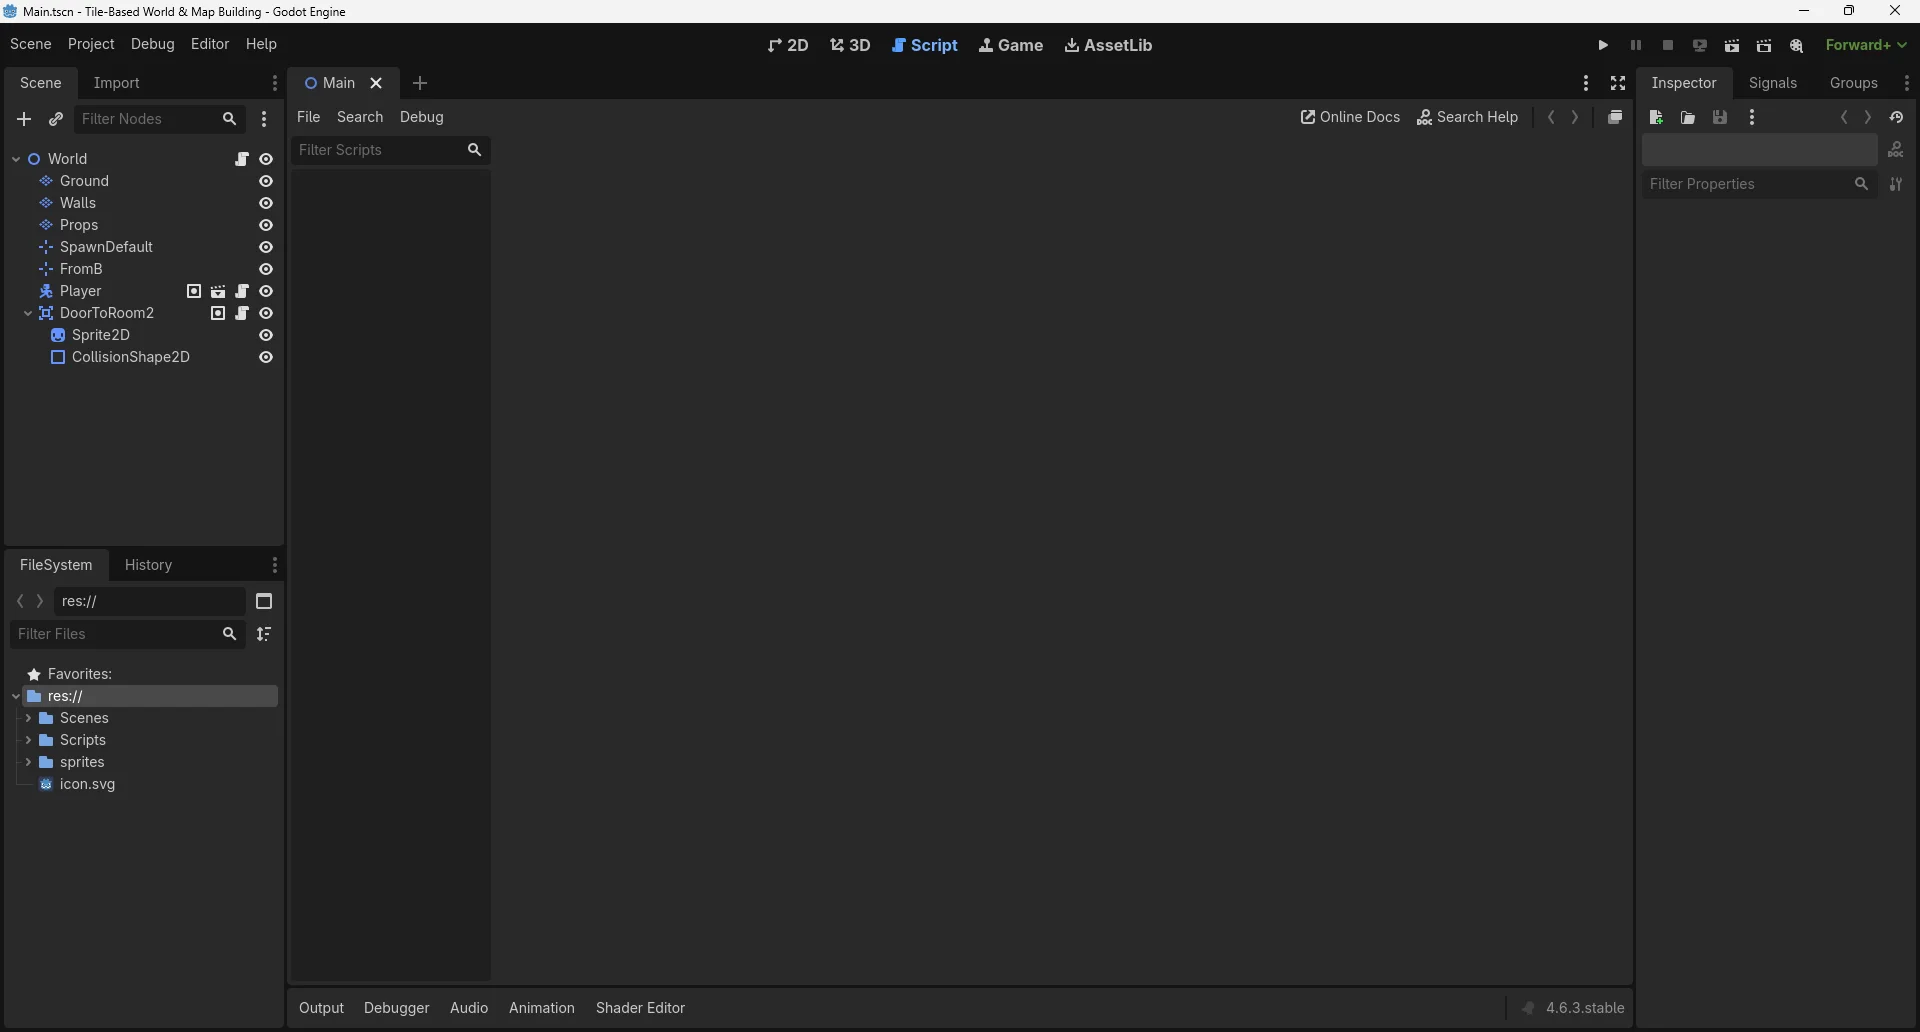1920x1032 pixels.
Task: Toggle SpawnDefault marker visibility
Action: tap(266, 247)
